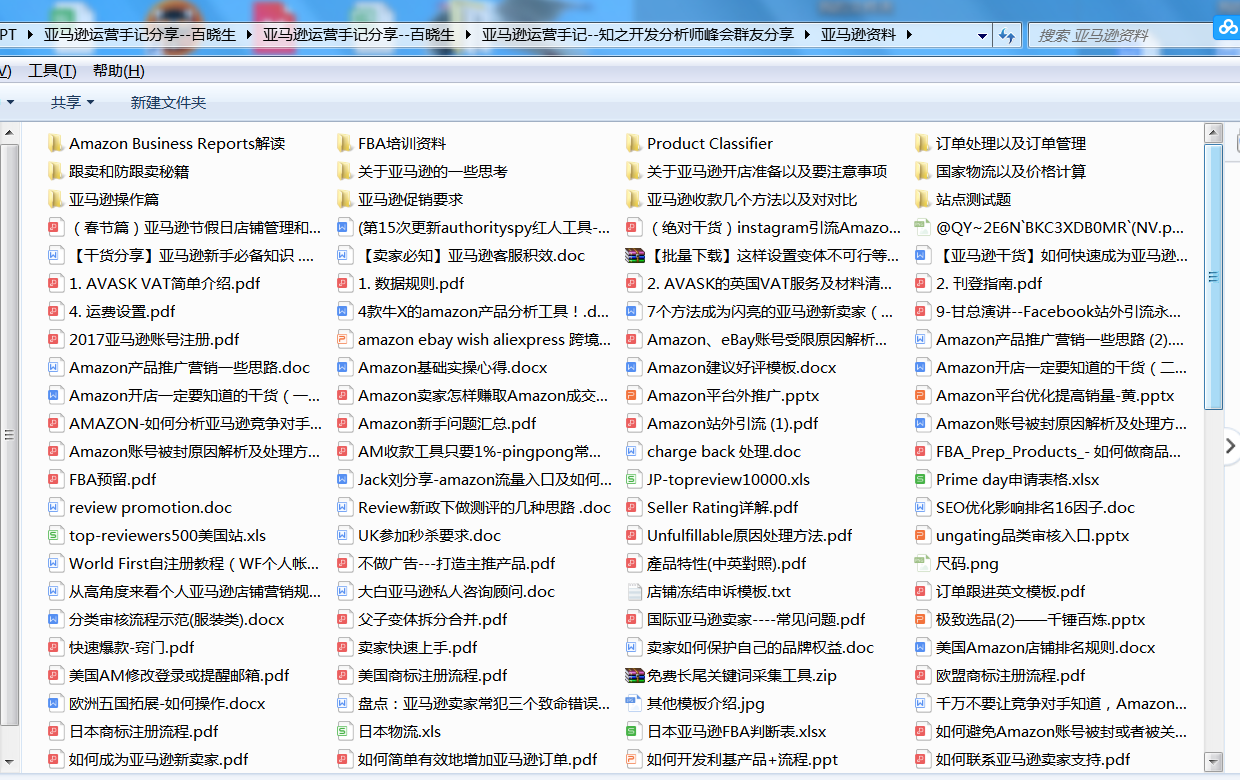Click the PowerPoint icon of 如何开发利基产品+流程.ppt
The width and height of the screenshot is (1240, 780).
pos(634,759)
